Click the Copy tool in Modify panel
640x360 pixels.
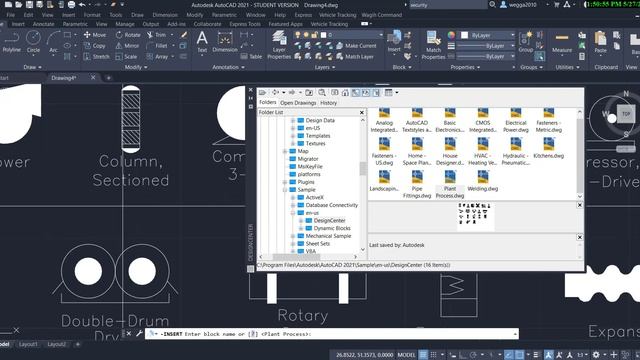[x=95, y=46]
